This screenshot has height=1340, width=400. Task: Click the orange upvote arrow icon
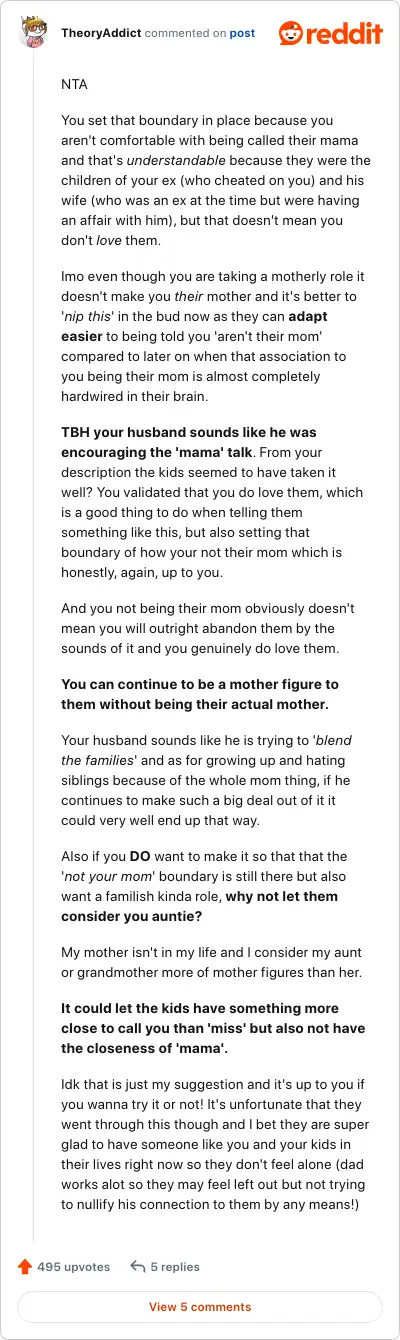point(24,1266)
